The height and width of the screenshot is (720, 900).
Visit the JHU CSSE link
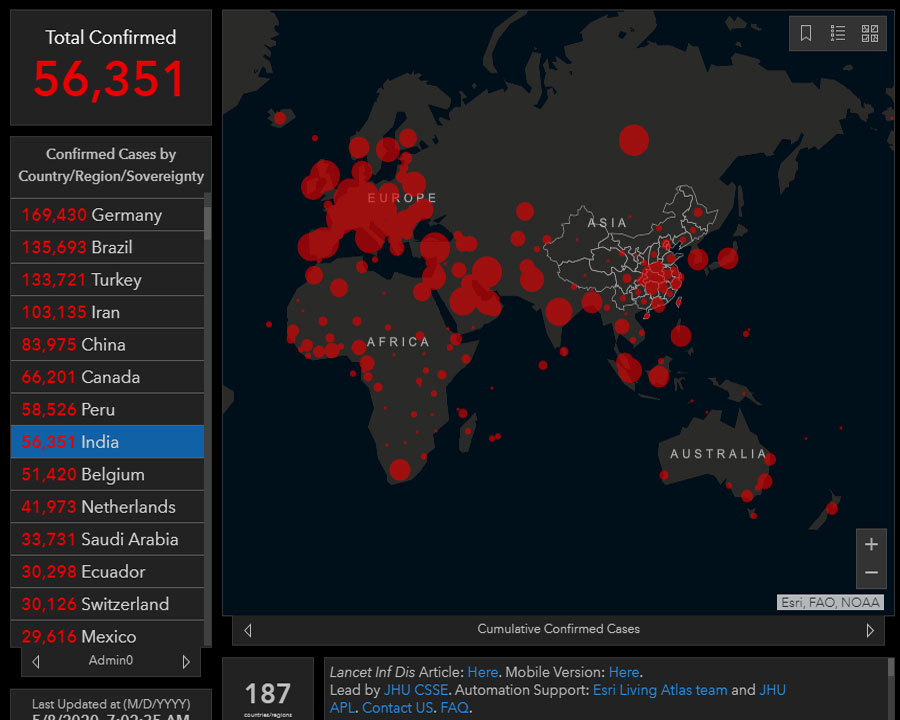coord(416,690)
